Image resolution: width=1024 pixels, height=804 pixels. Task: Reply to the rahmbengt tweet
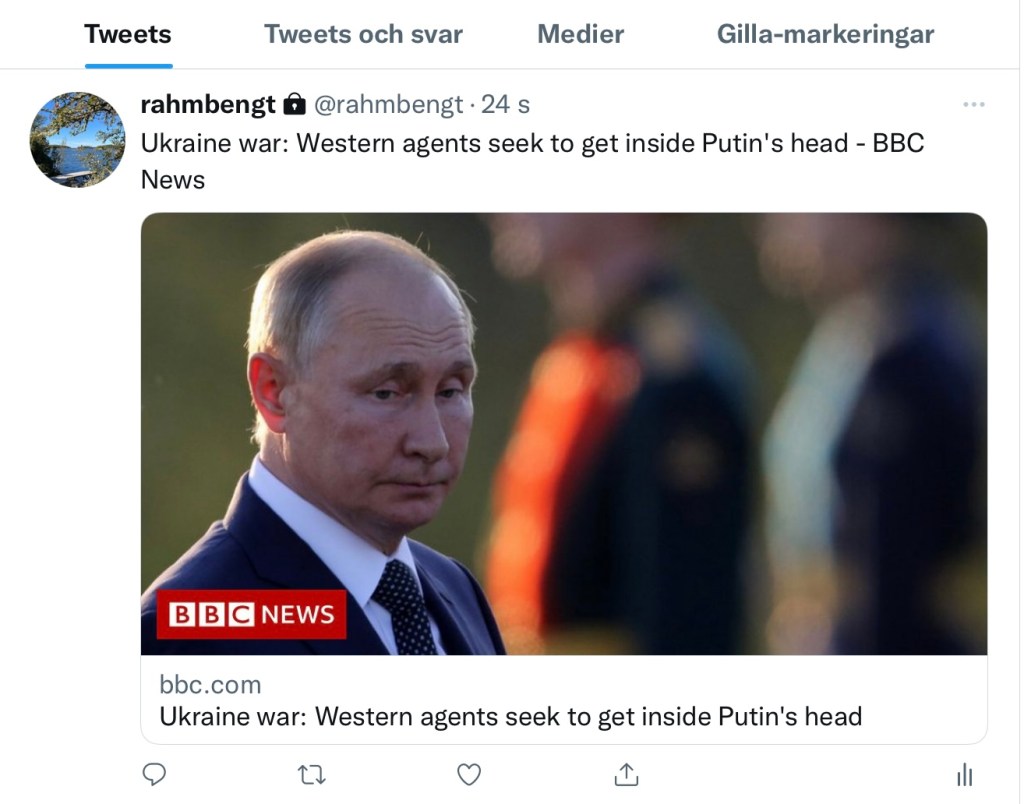154,774
